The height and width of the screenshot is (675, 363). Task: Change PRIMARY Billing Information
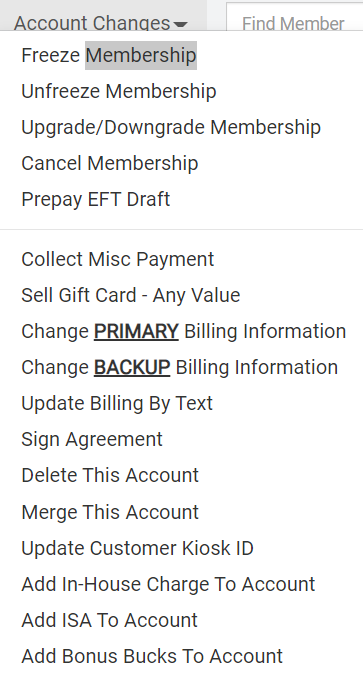click(x=183, y=331)
